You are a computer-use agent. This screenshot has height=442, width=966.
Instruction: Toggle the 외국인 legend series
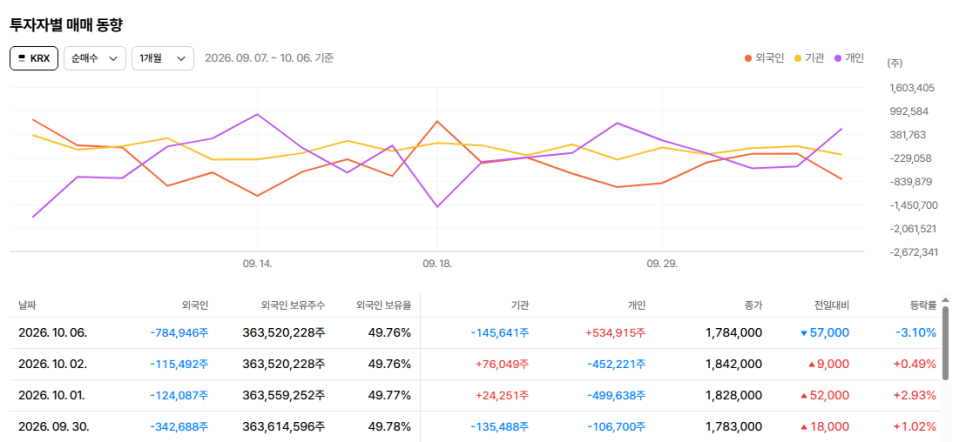[x=764, y=59]
